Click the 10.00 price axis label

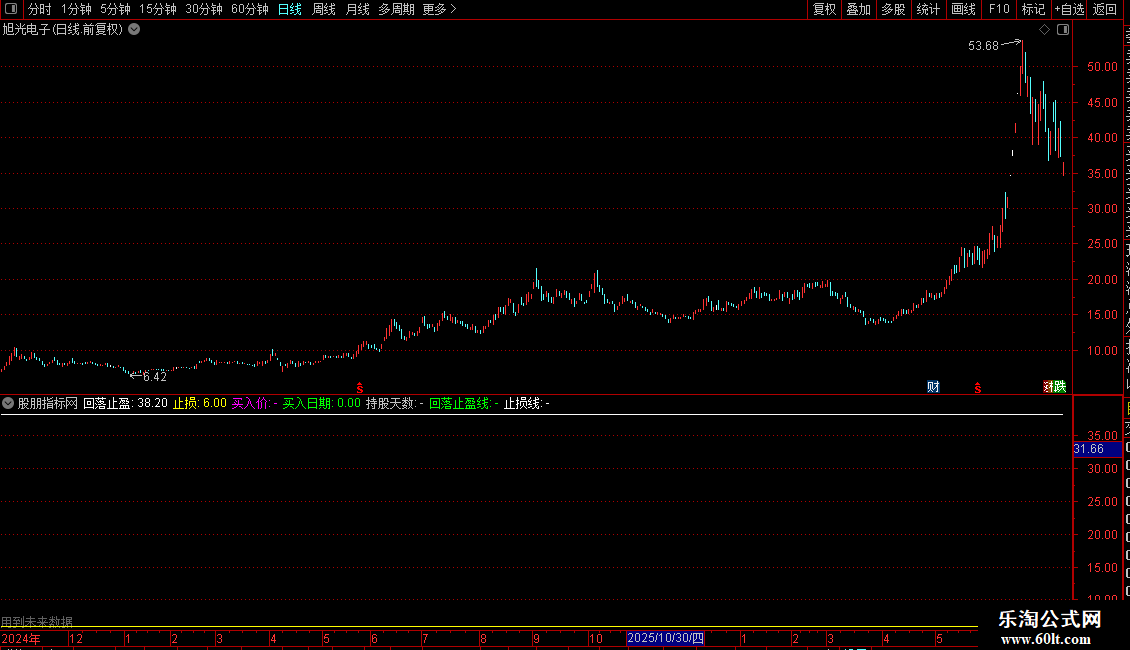tap(1102, 351)
